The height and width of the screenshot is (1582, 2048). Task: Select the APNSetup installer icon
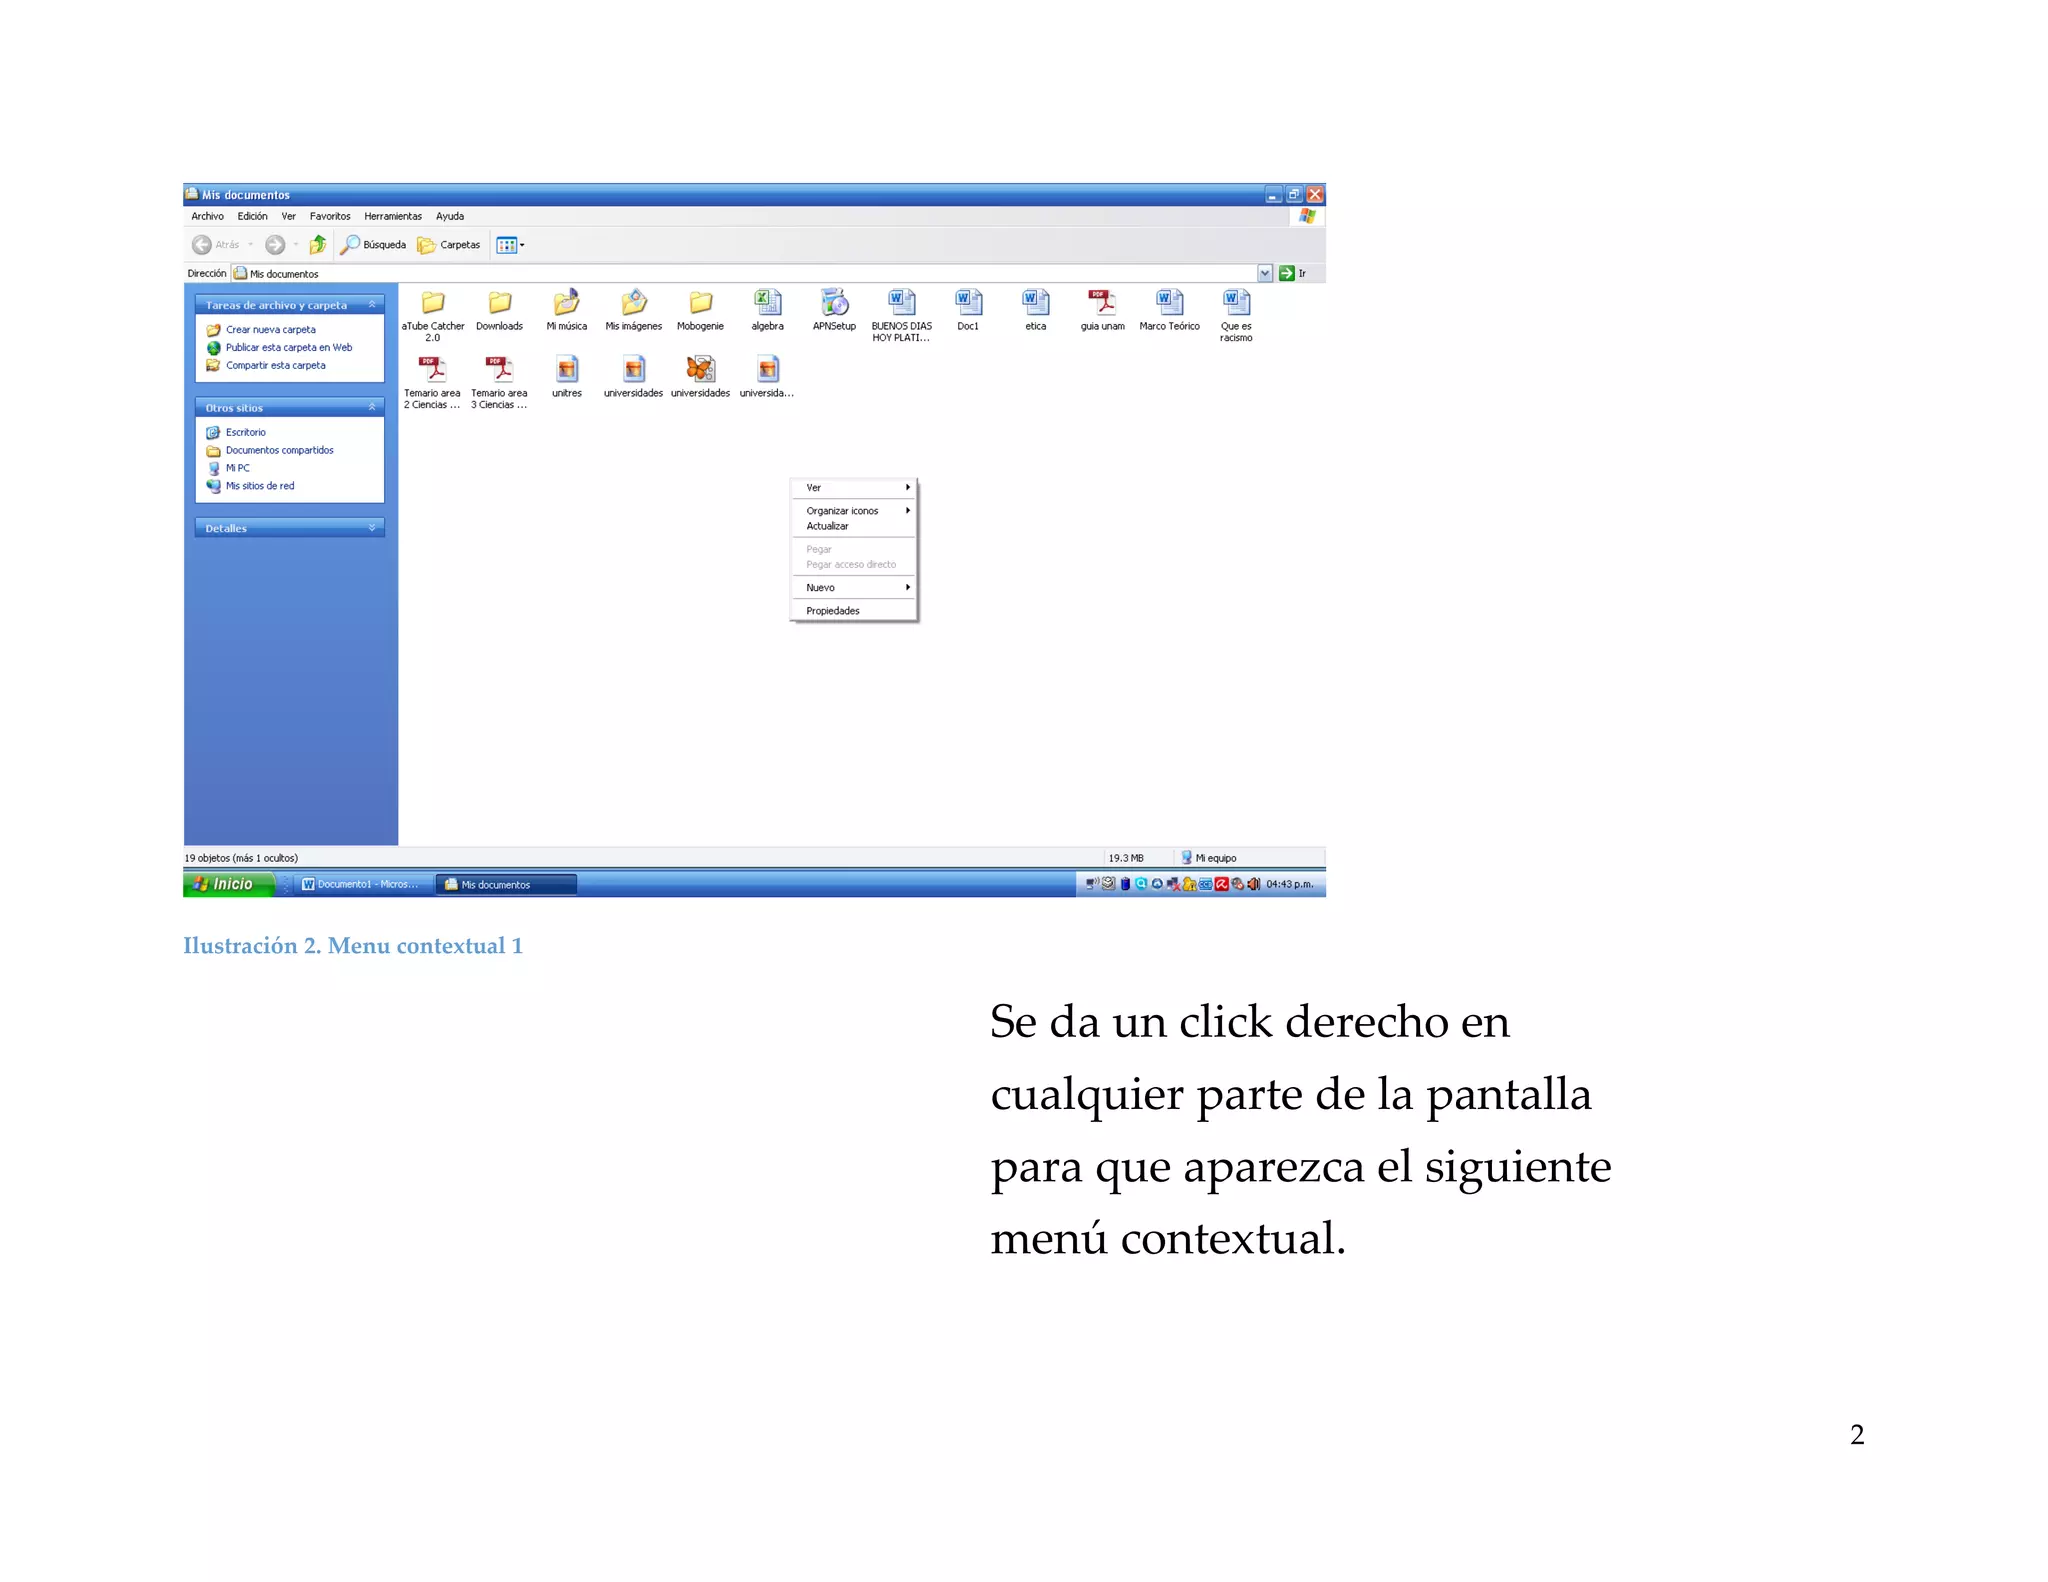tap(834, 303)
